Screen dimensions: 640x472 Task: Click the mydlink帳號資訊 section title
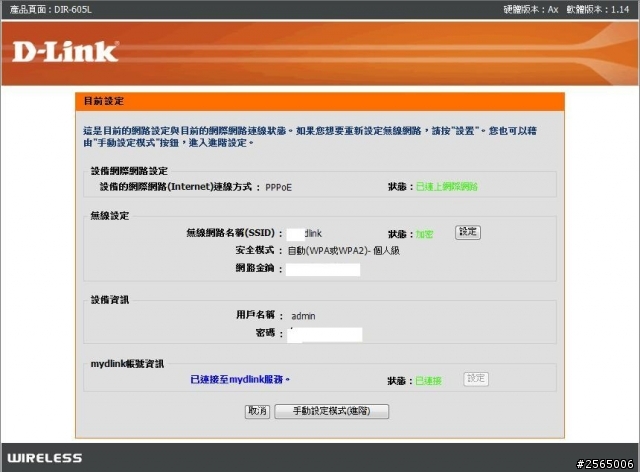[x=127, y=363]
